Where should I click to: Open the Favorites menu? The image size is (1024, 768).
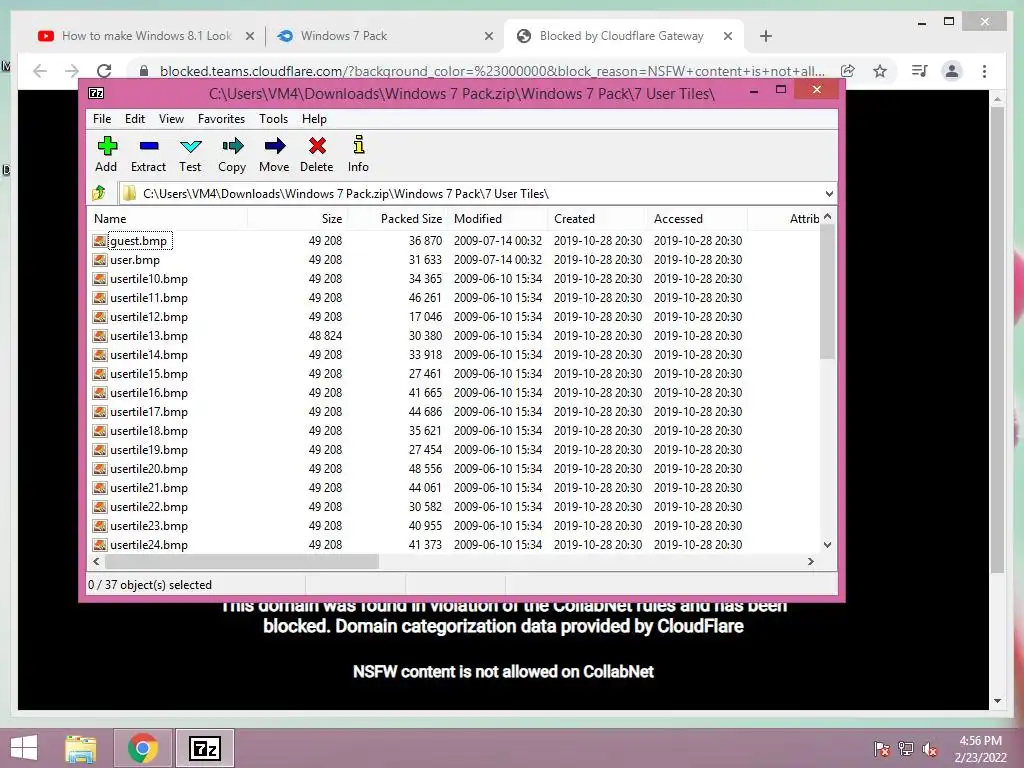221,119
